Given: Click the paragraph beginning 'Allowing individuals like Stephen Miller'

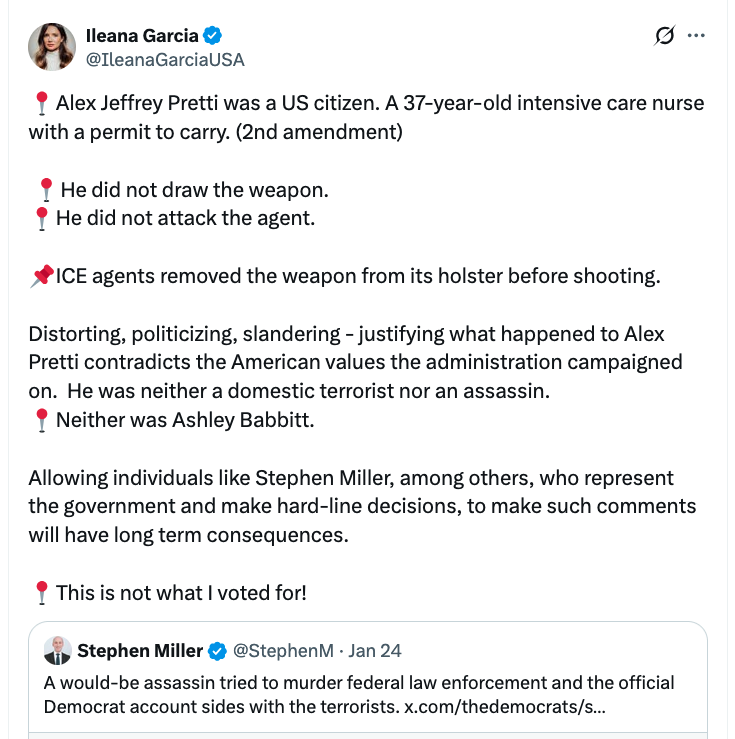Looking at the screenshot, I should coord(362,506).
